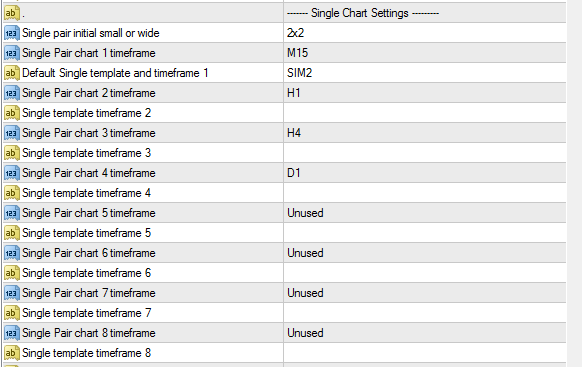Click the ab icon for Single template timeframe 5
Viewport: 582px width, 367px height.
tap(11, 233)
